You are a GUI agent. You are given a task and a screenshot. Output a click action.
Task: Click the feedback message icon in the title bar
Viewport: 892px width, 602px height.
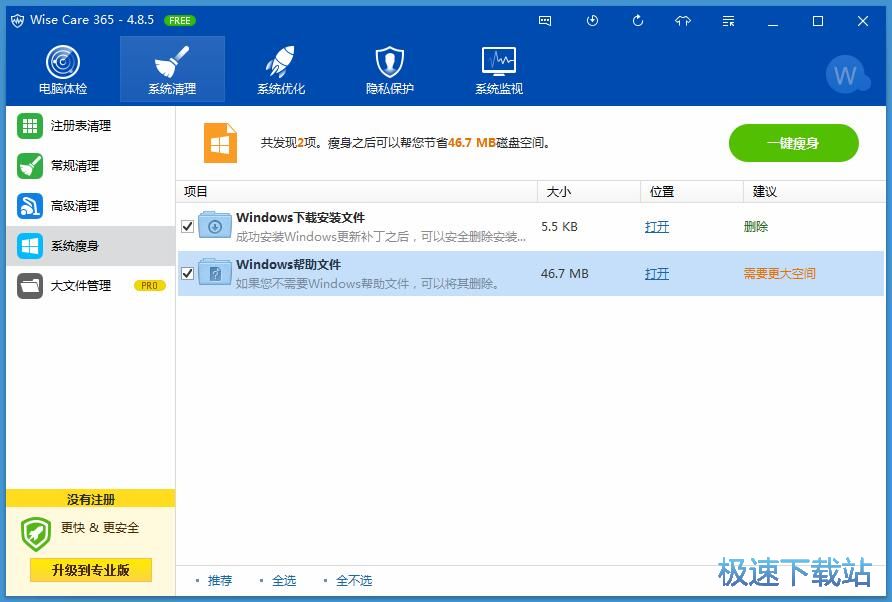[545, 21]
